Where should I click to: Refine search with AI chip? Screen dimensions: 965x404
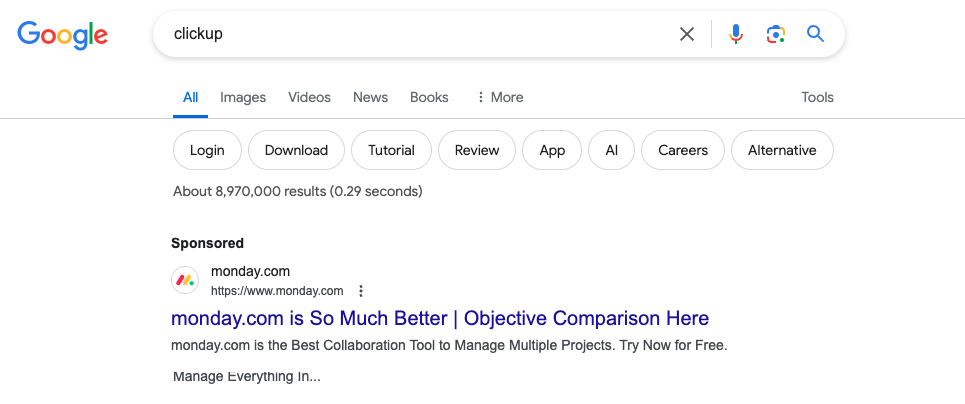point(612,150)
